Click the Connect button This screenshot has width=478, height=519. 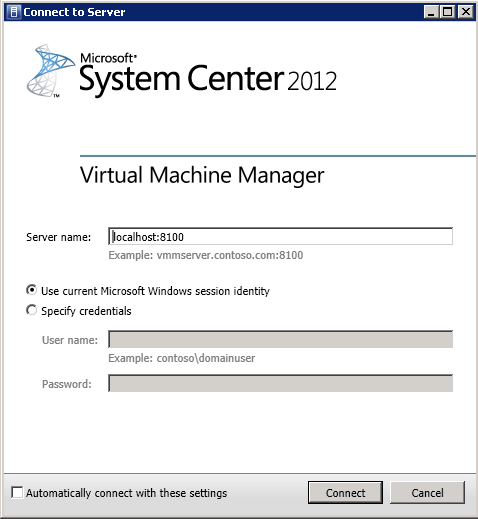pyautogui.click(x=345, y=492)
